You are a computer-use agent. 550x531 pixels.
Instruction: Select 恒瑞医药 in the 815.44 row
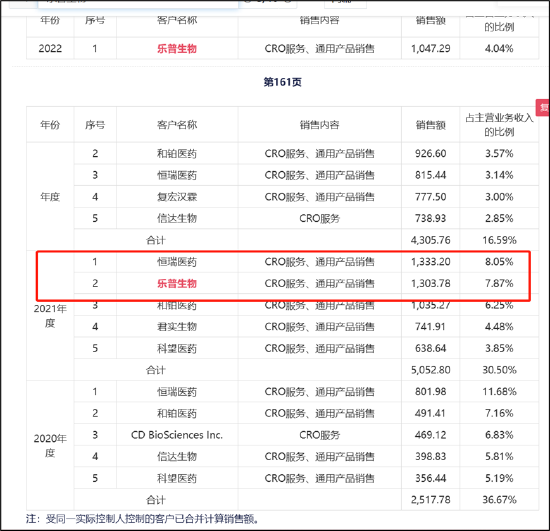click(177, 175)
